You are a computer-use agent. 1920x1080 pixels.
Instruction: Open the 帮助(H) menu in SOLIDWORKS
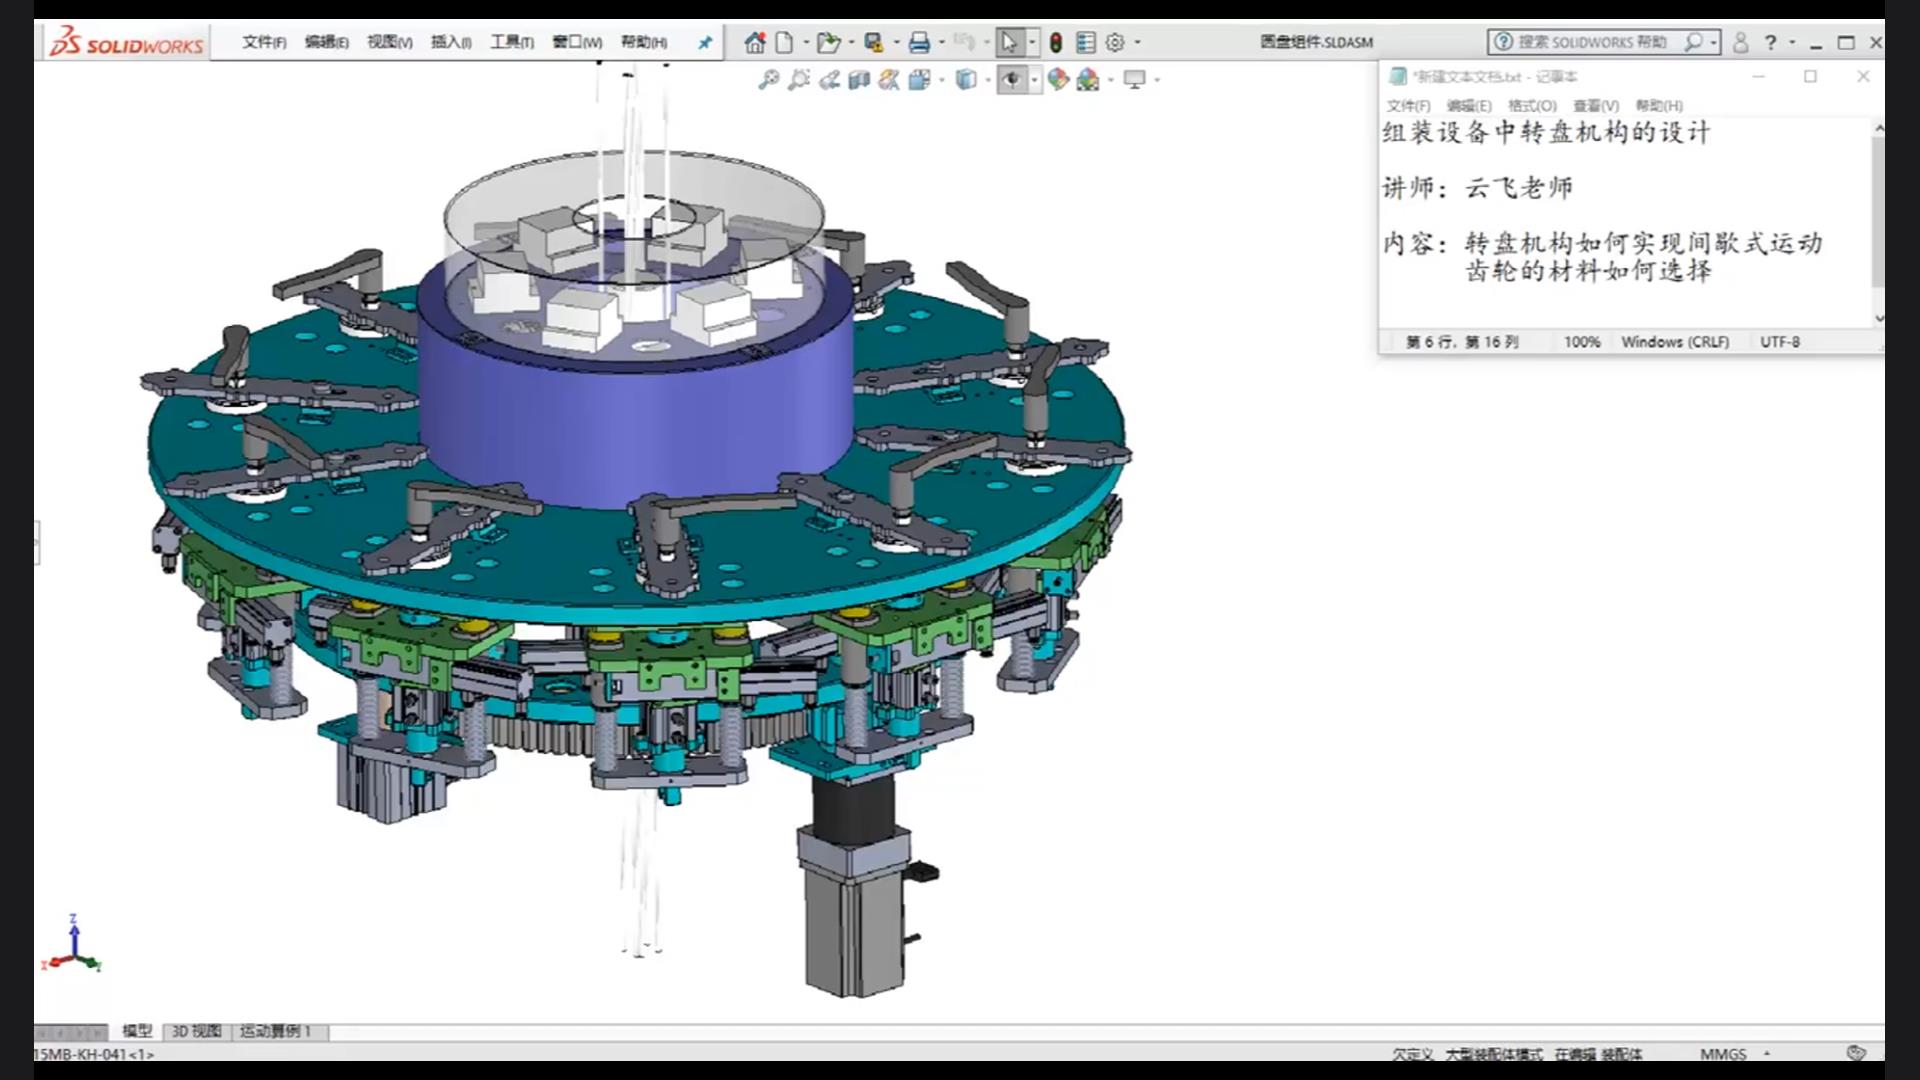pyautogui.click(x=644, y=42)
